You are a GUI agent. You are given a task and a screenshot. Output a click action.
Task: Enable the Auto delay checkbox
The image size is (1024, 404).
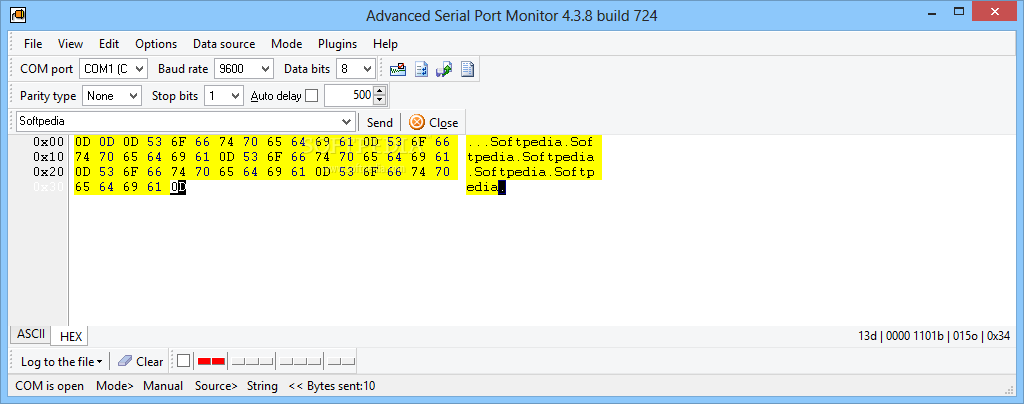click(x=312, y=96)
